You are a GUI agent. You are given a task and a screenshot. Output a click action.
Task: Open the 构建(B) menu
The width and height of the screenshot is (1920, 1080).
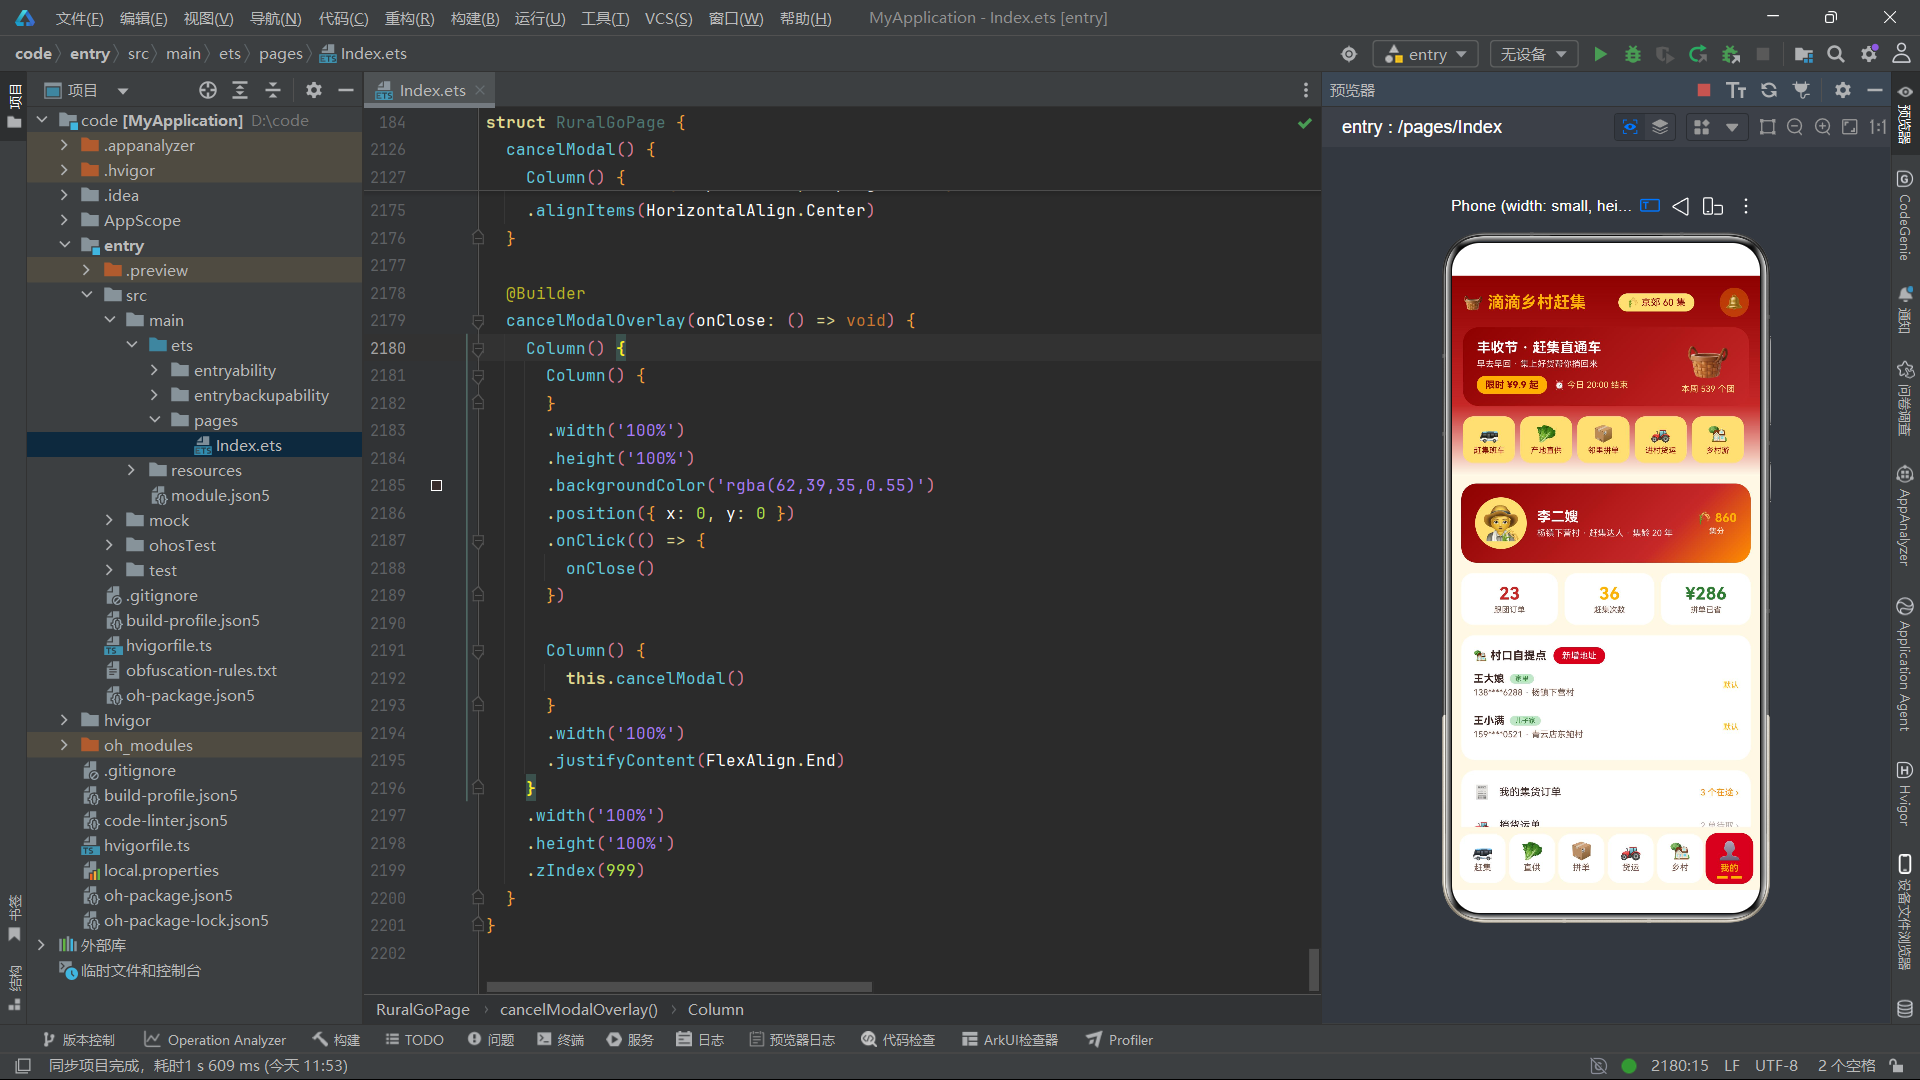point(475,18)
